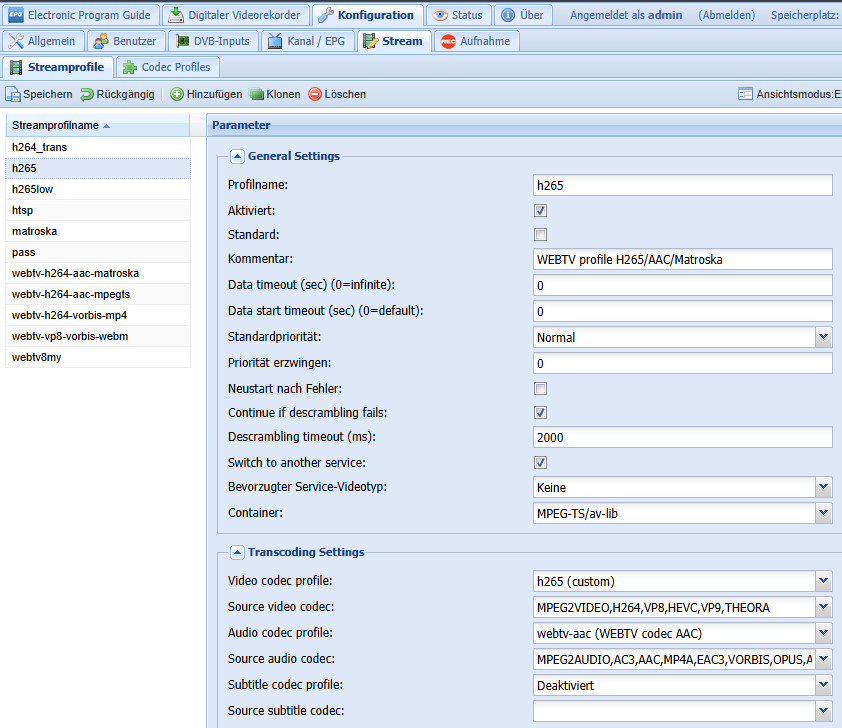Screen dimensions: 842x728
Task: Click the Löschen delete icon
Action: [315, 94]
